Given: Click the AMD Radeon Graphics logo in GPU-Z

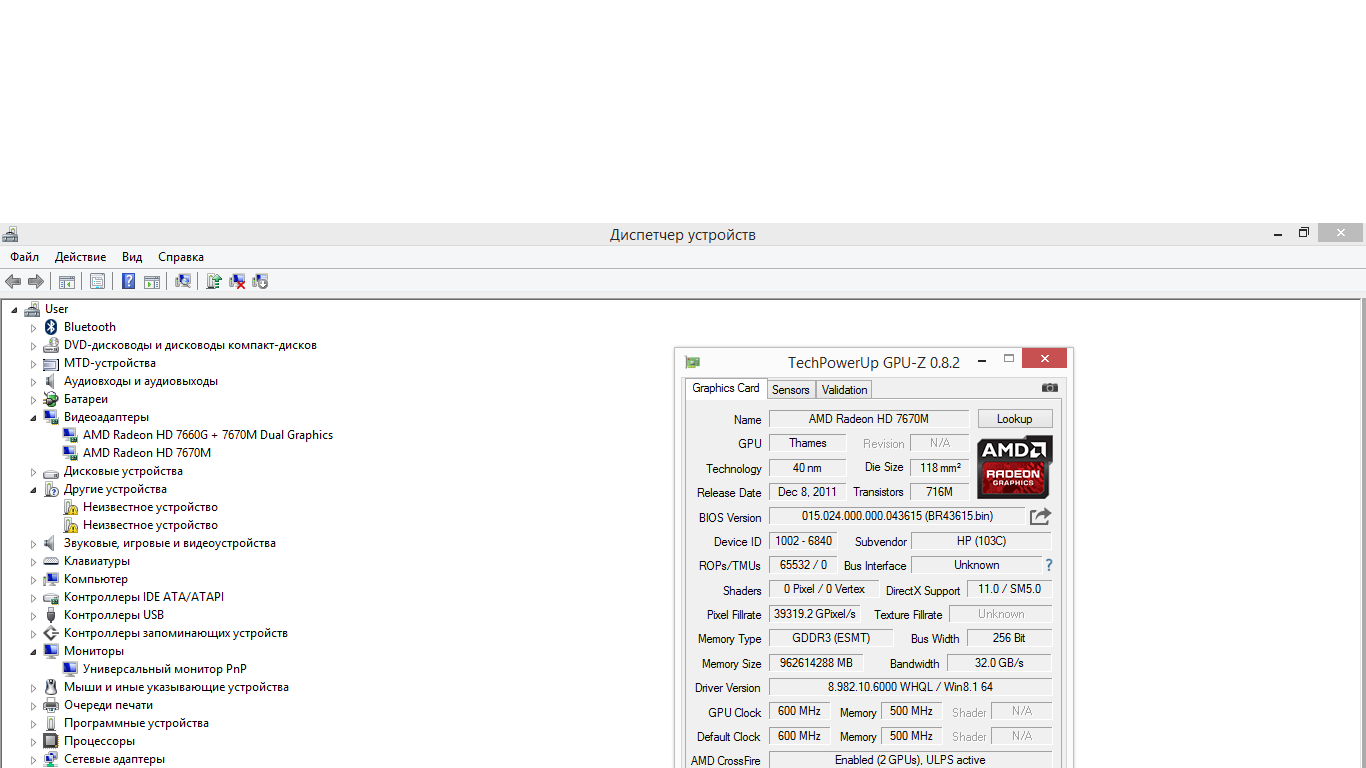Looking at the screenshot, I should [x=1015, y=467].
